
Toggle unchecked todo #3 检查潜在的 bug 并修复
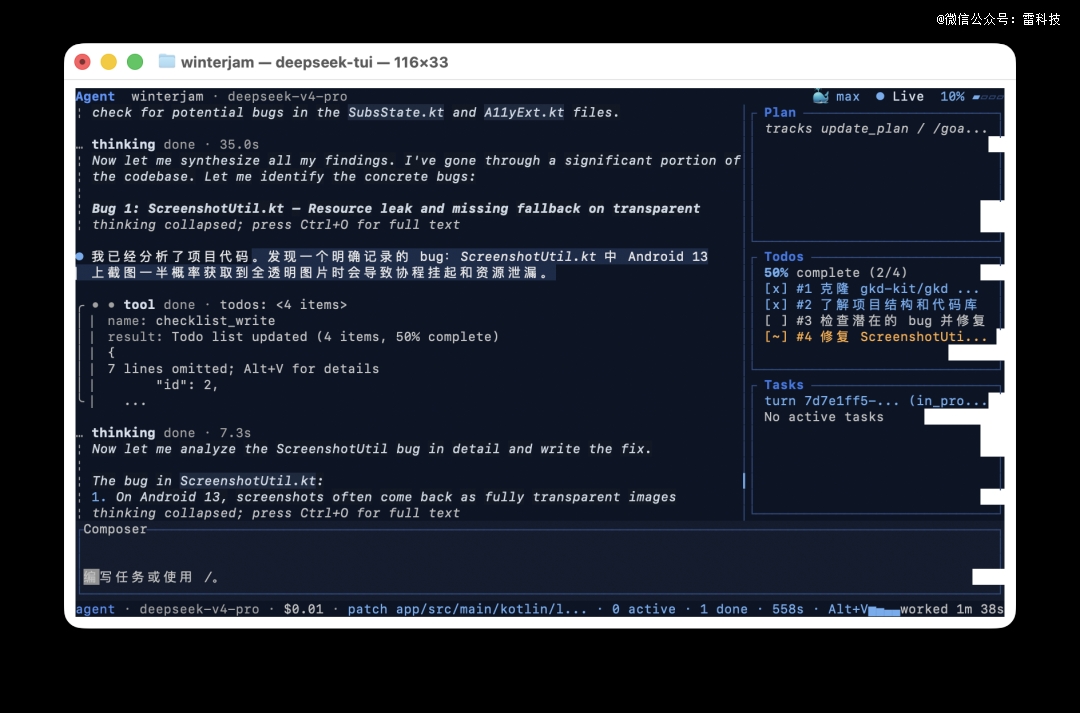pyautogui.click(x=874, y=320)
